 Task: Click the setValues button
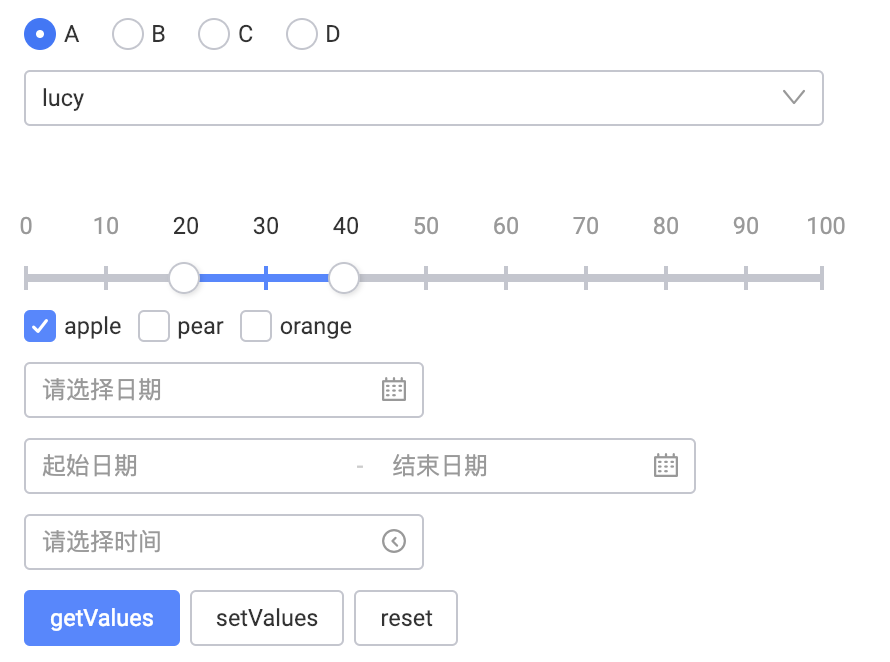[x=267, y=618]
